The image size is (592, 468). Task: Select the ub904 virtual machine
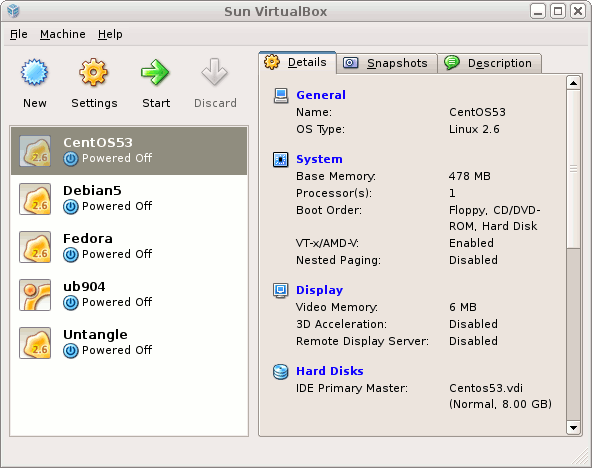pyautogui.click(x=129, y=295)
